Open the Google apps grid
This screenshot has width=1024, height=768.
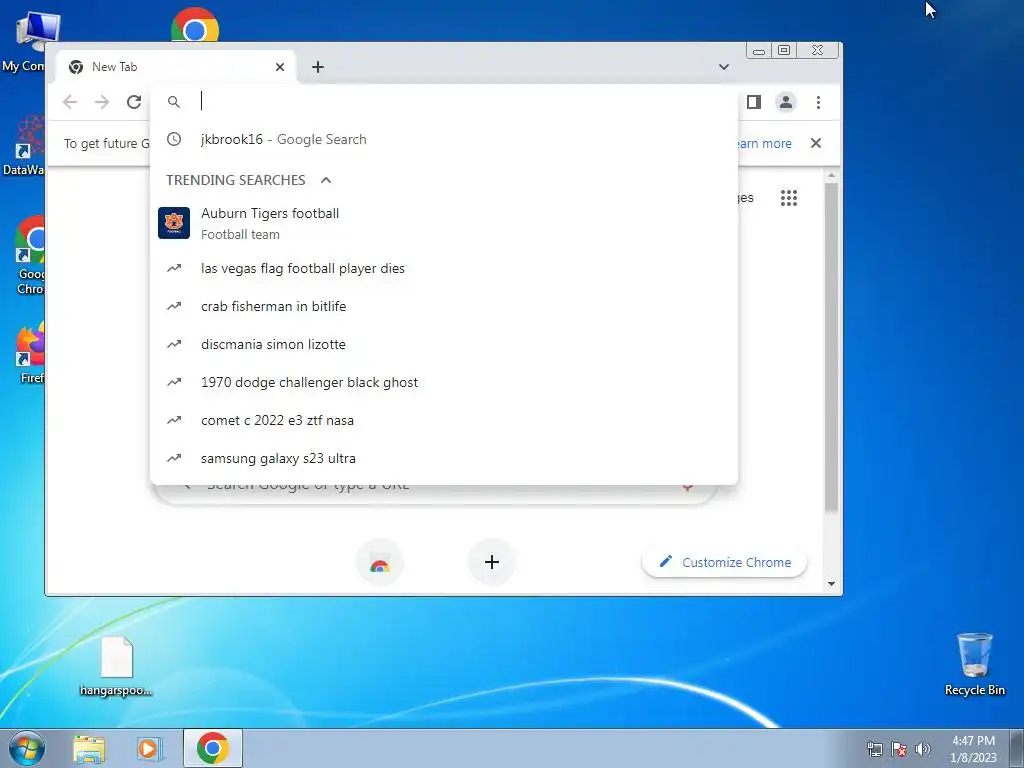789,198
